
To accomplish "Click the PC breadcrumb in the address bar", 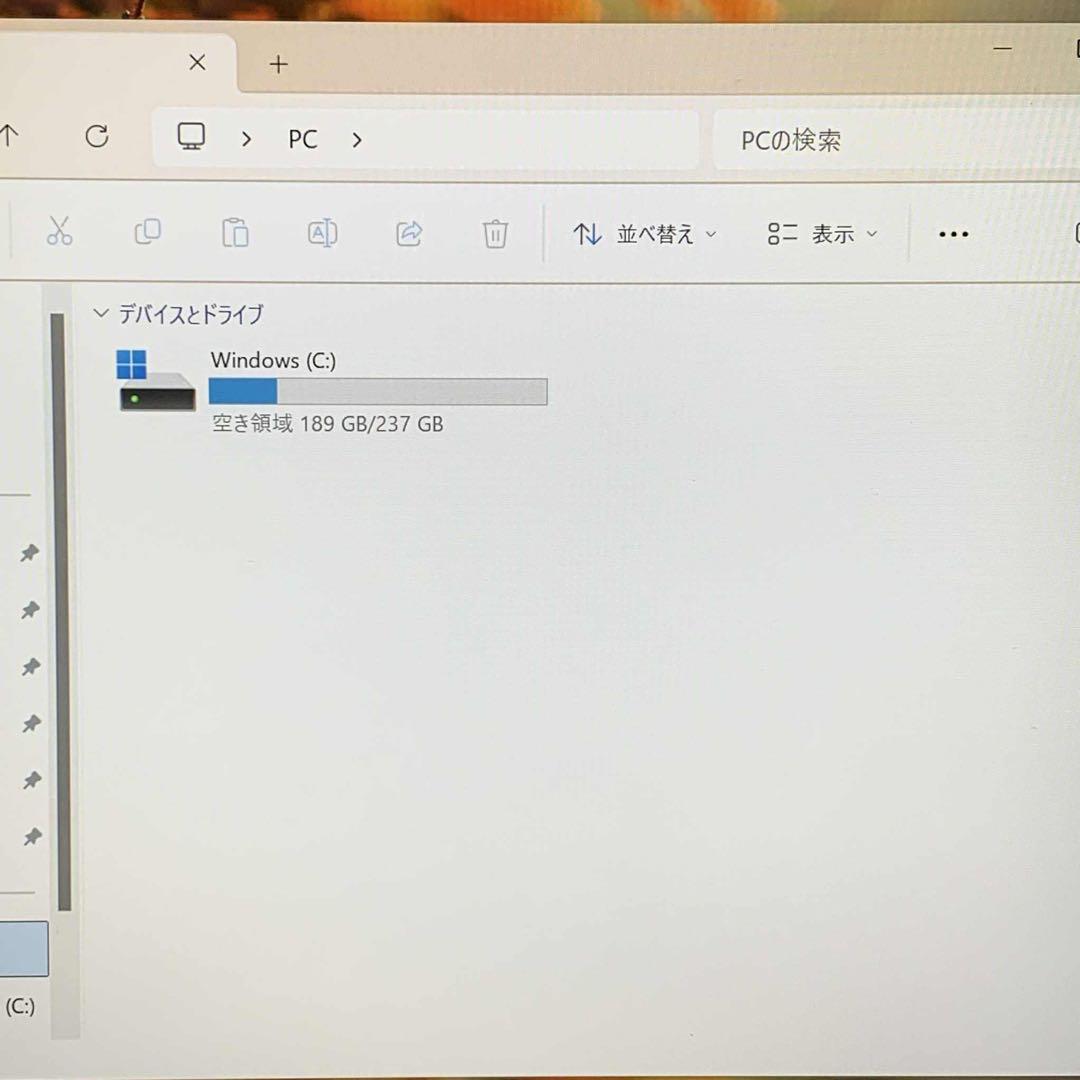I will click(302, 139).
